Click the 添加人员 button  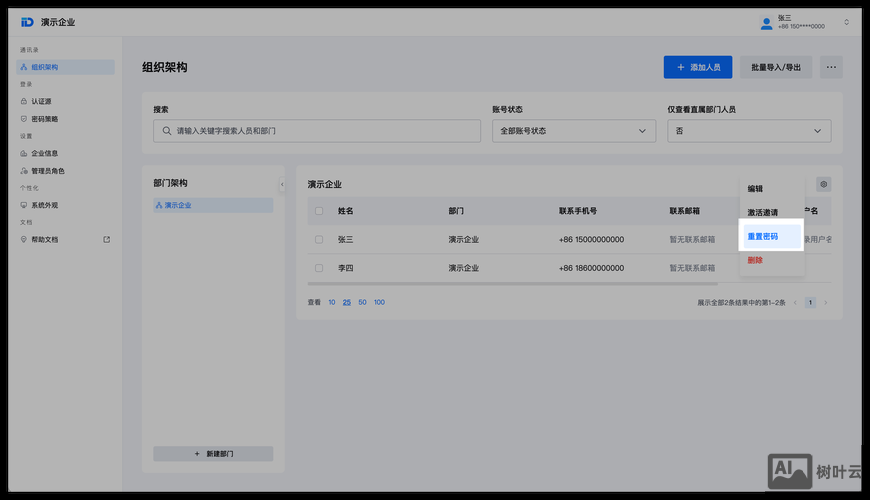click(x=698, y=67)
